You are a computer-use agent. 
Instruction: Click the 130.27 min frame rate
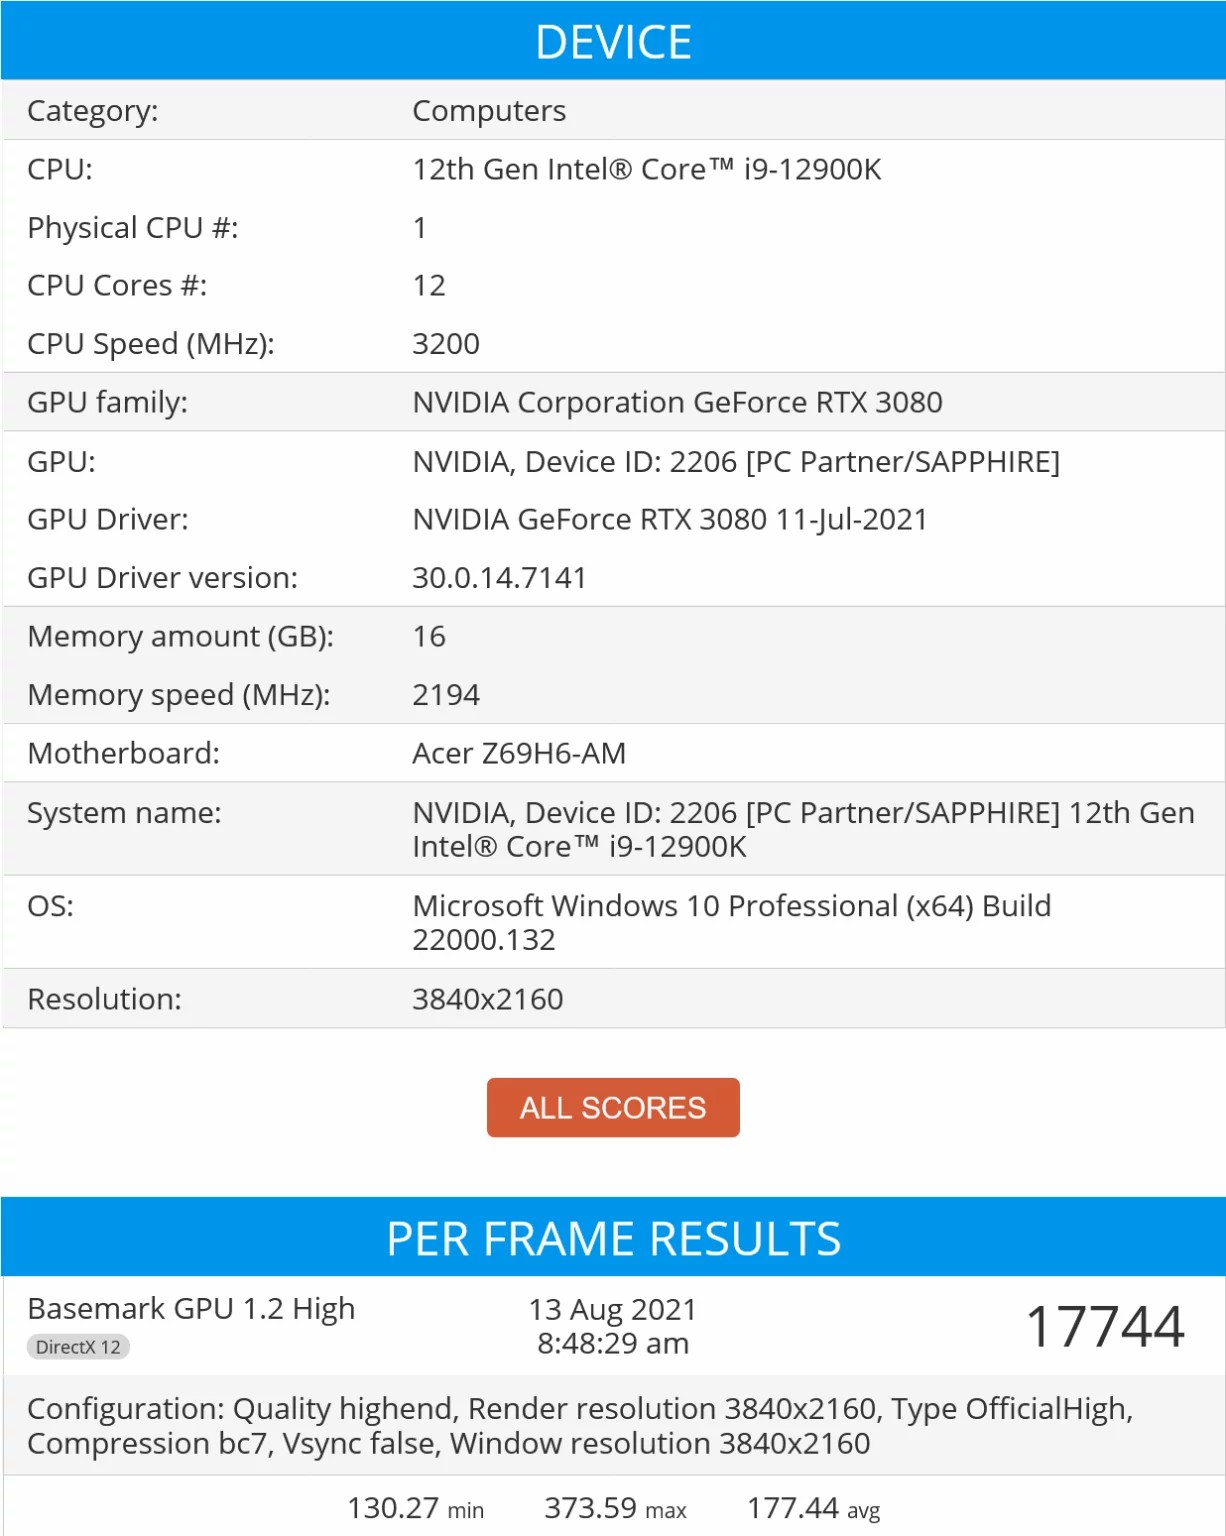(415, 1508)
